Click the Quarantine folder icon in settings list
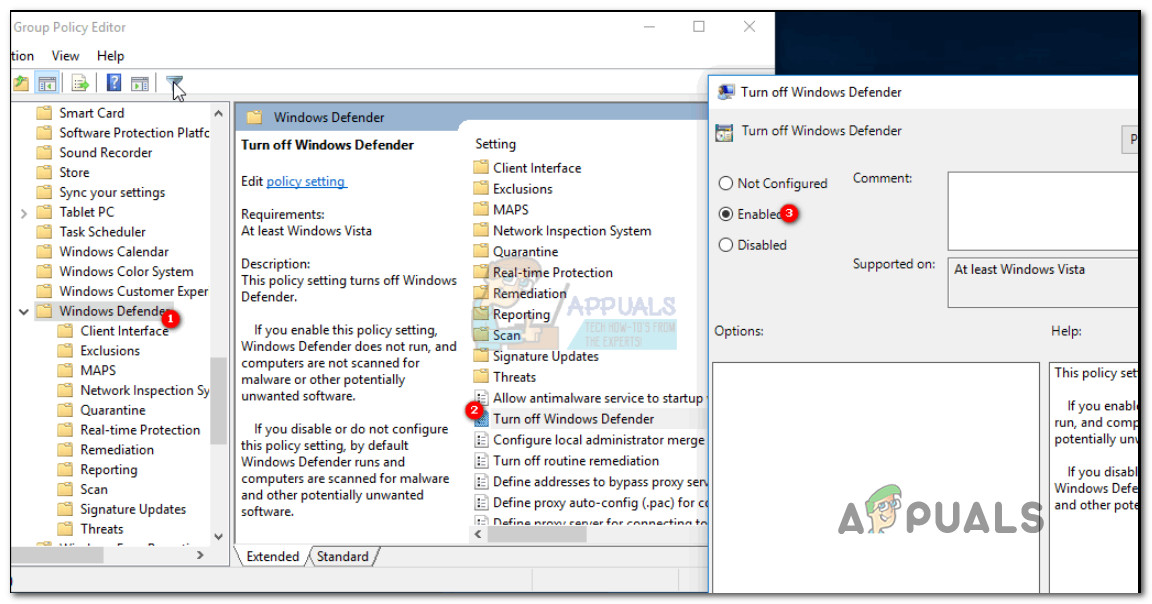Image resolution: width=1152 pixels, height=604 pixels. pos(481,251)
